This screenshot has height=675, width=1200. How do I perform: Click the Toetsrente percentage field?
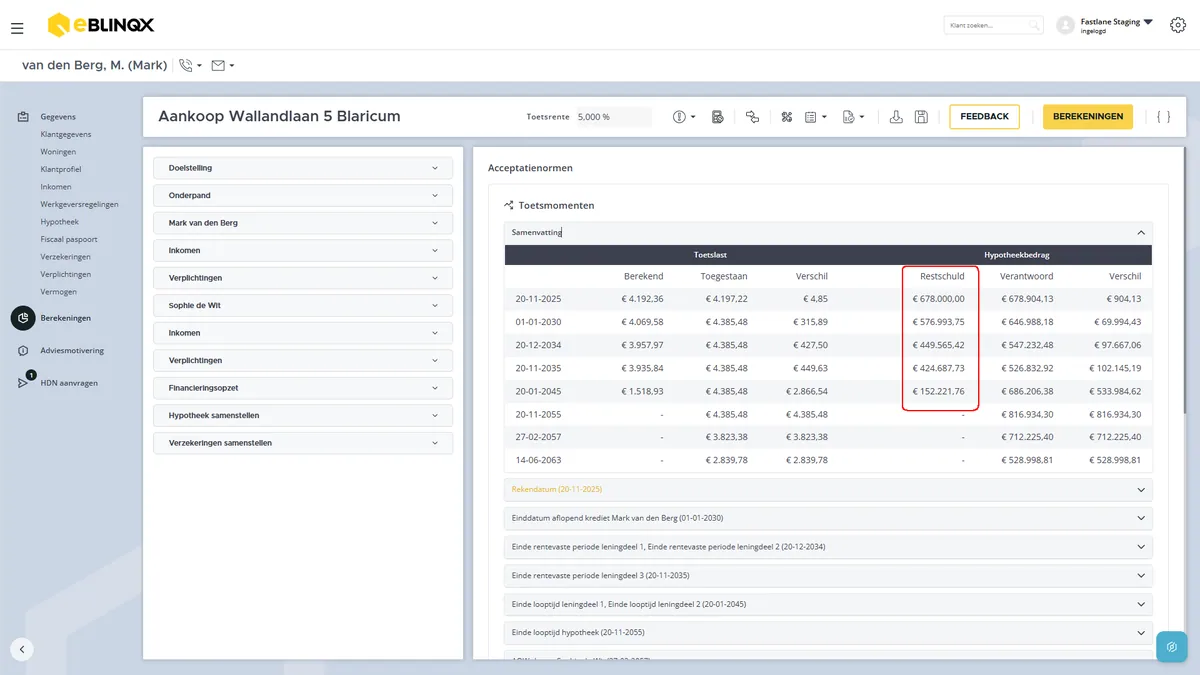pyautogui.click(x=613, y=117)
